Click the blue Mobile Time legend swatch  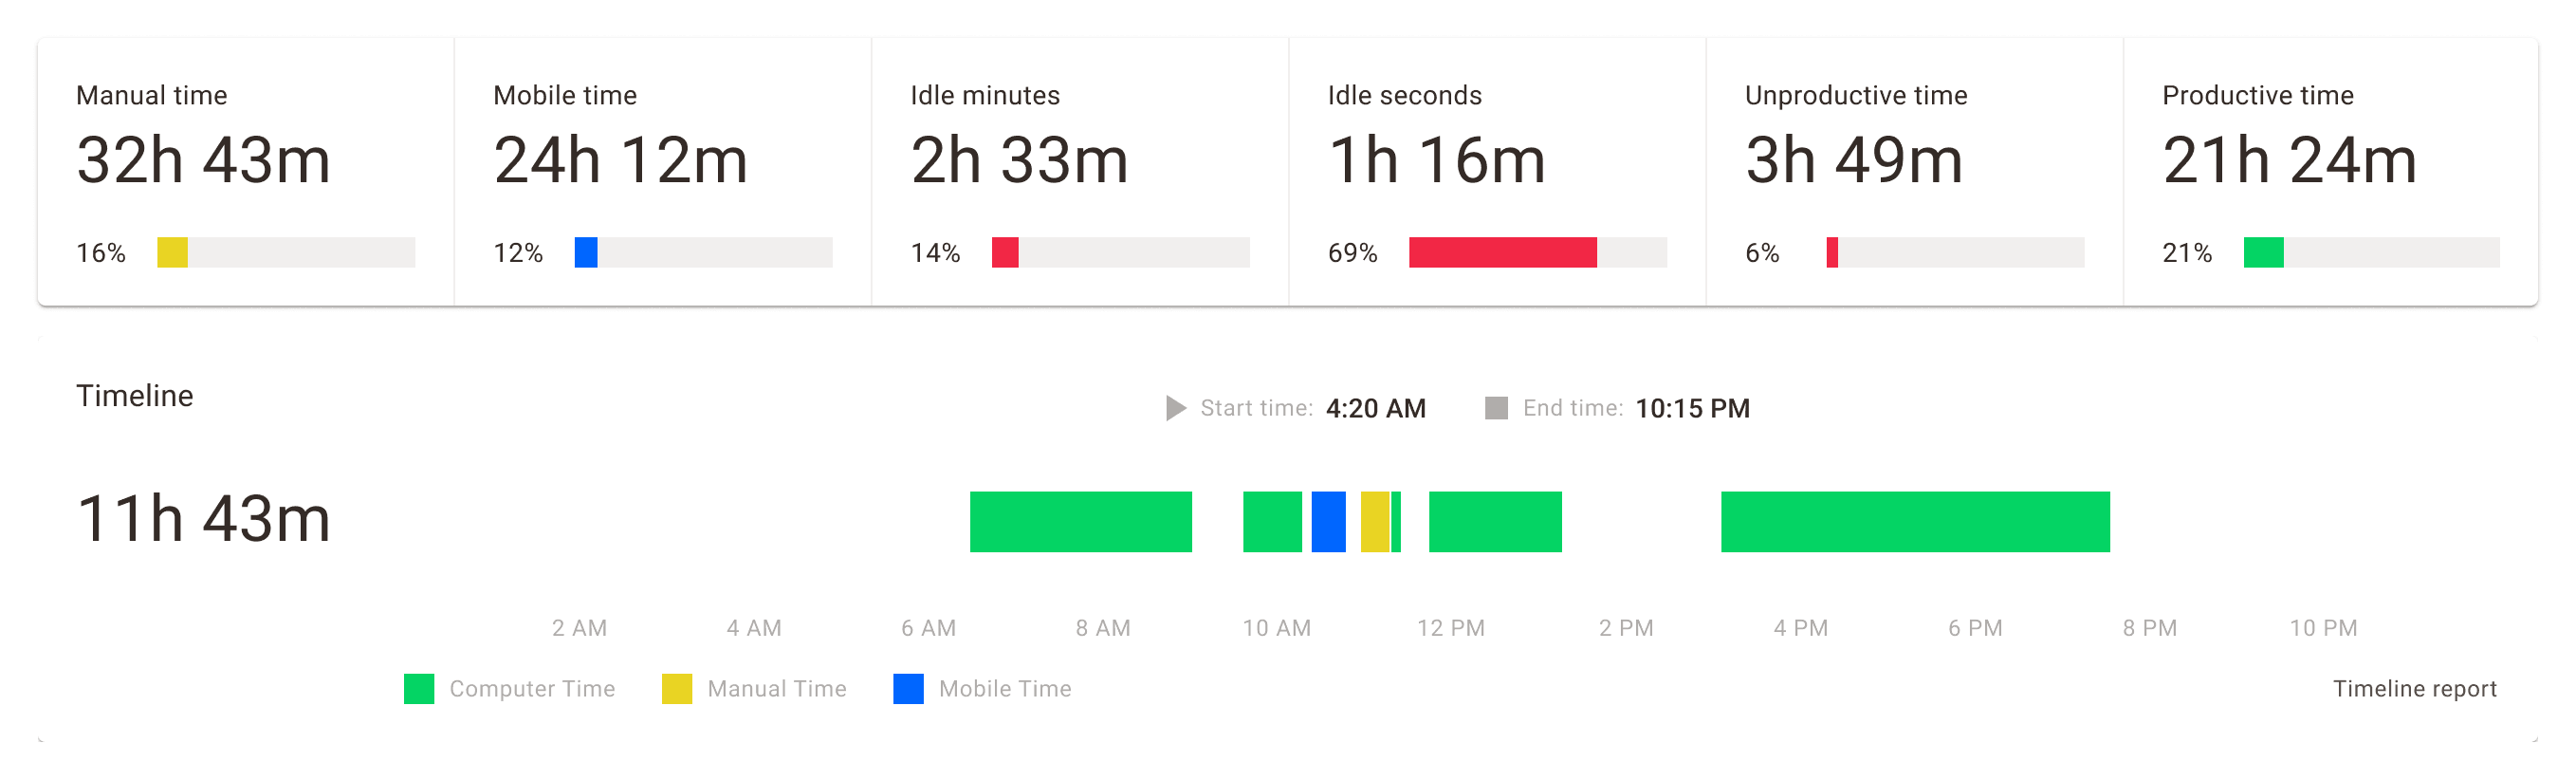click(x=908, y=689)
